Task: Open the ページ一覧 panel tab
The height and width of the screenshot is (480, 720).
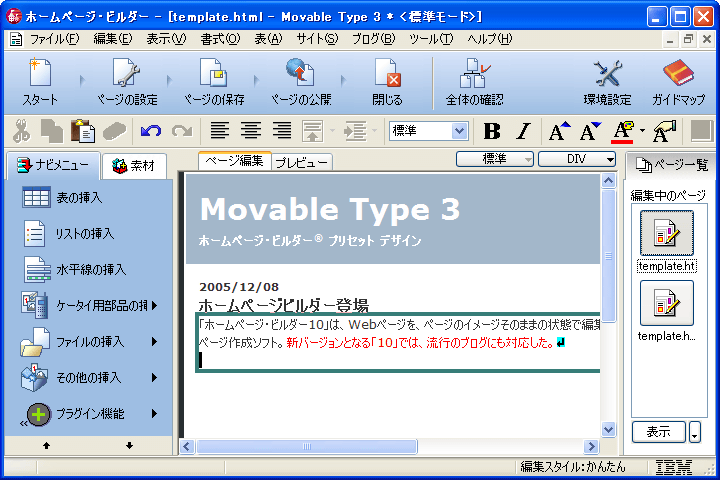Action: 671,164
